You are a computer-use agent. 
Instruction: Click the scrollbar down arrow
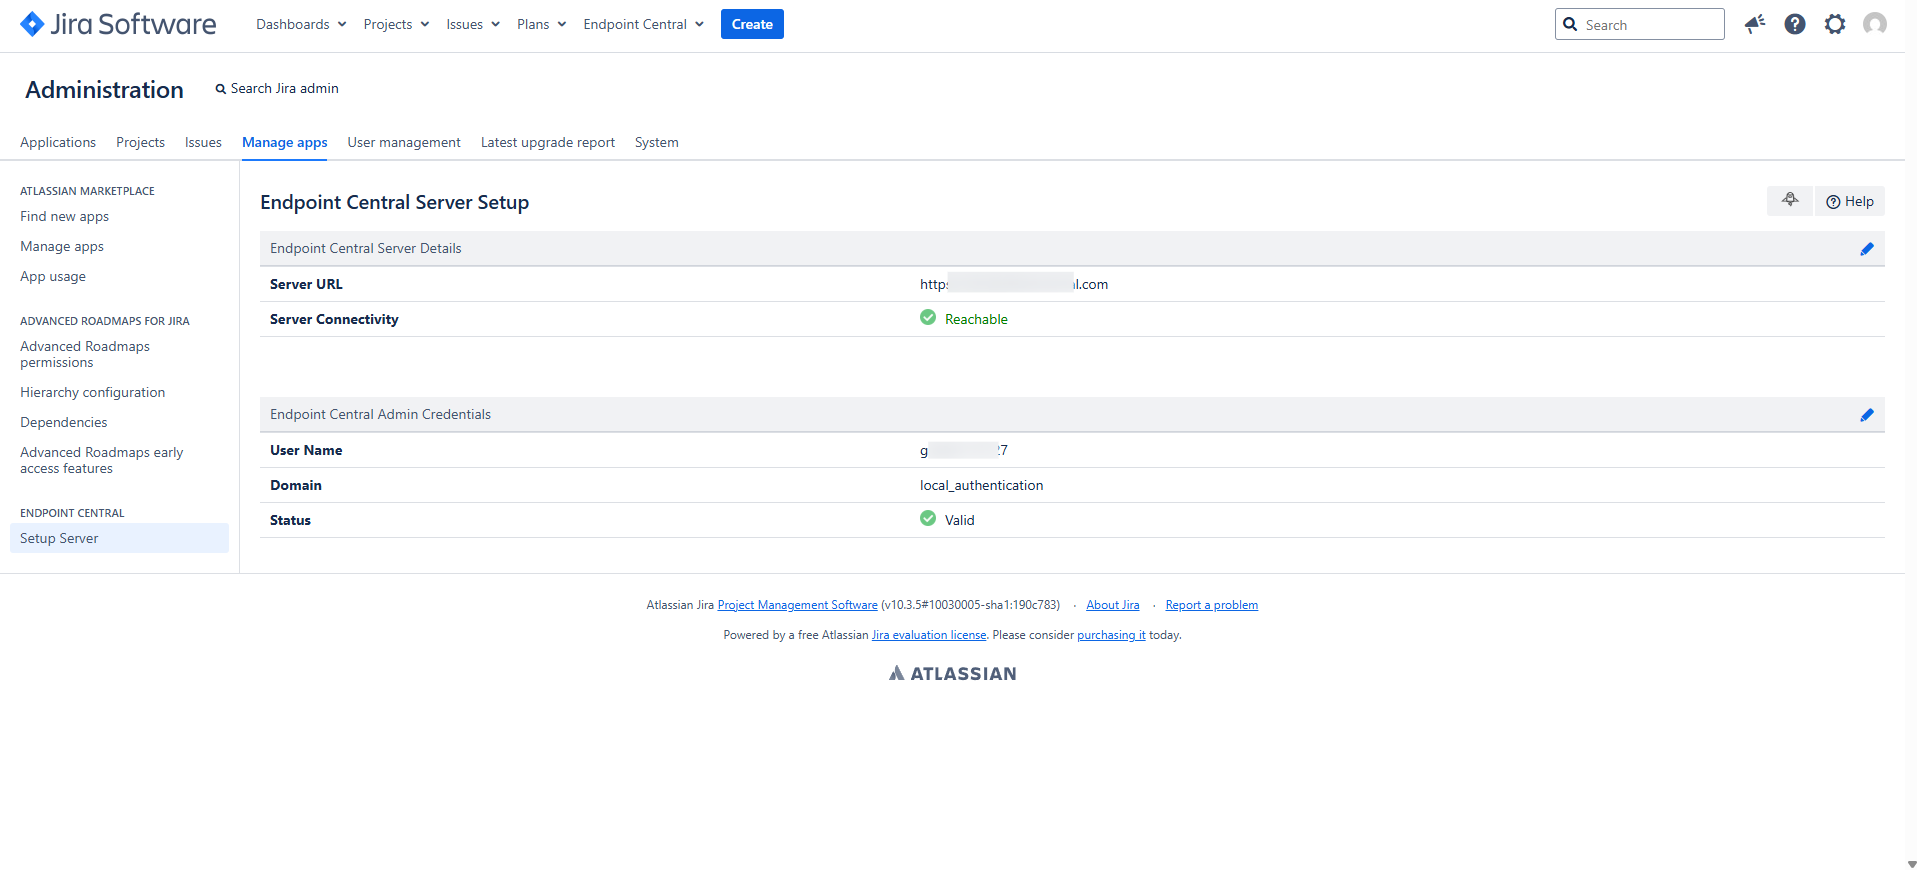pos(1911,863)
